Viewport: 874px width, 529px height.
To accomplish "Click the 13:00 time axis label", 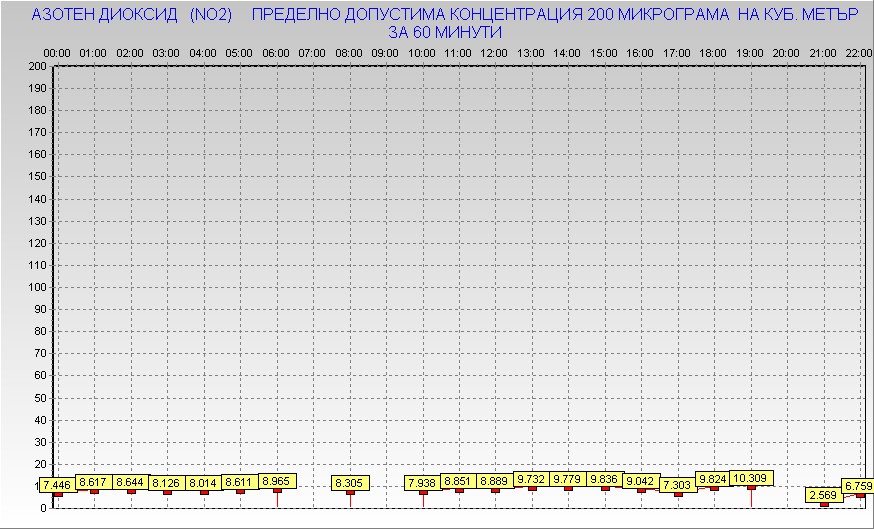I will (x=531, y=52).
